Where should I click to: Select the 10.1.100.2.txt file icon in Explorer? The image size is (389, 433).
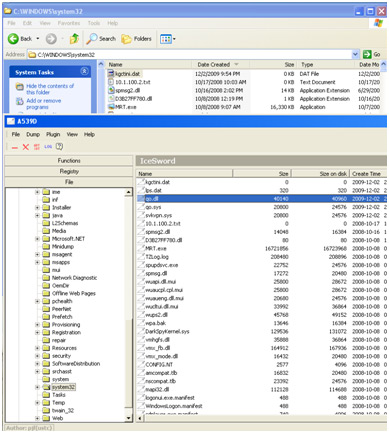(111, 82)
